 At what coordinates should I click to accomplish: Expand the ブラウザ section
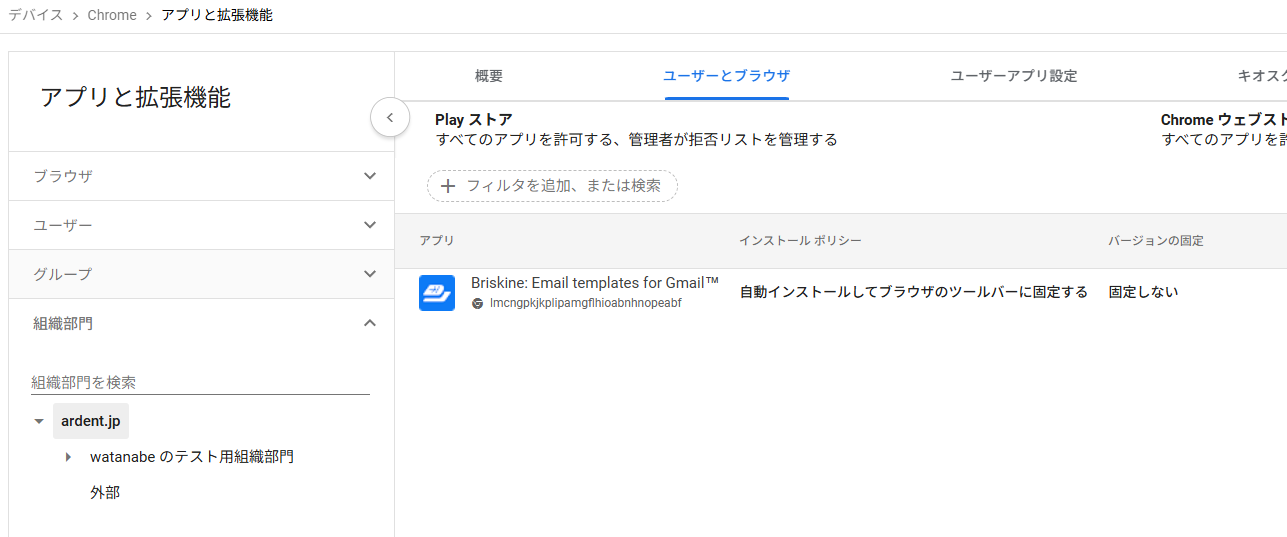370,176
